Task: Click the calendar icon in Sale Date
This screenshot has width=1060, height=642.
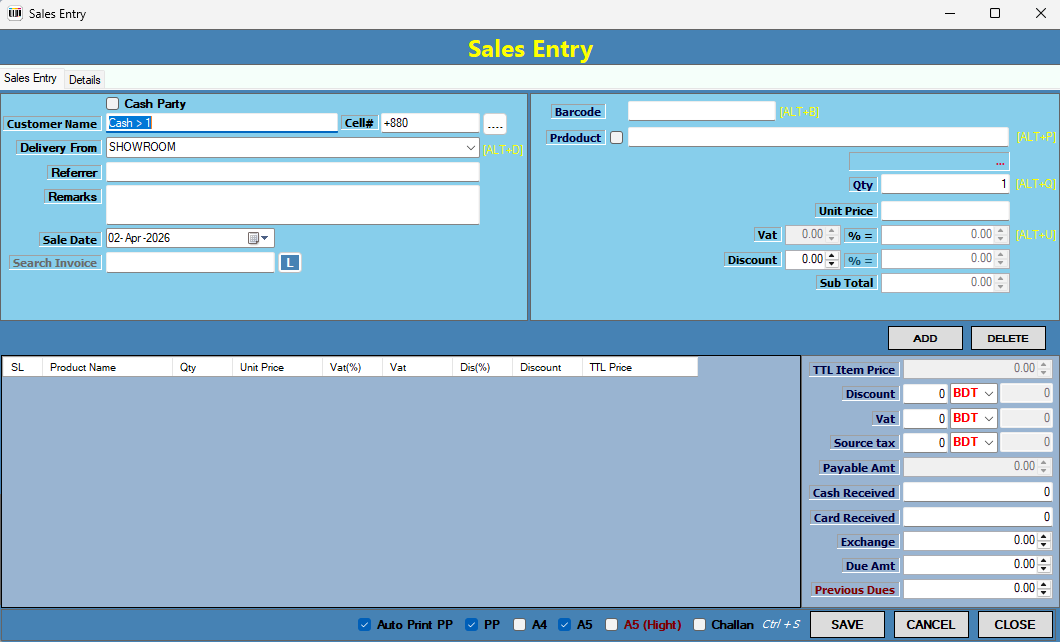Action: [254, 238]
